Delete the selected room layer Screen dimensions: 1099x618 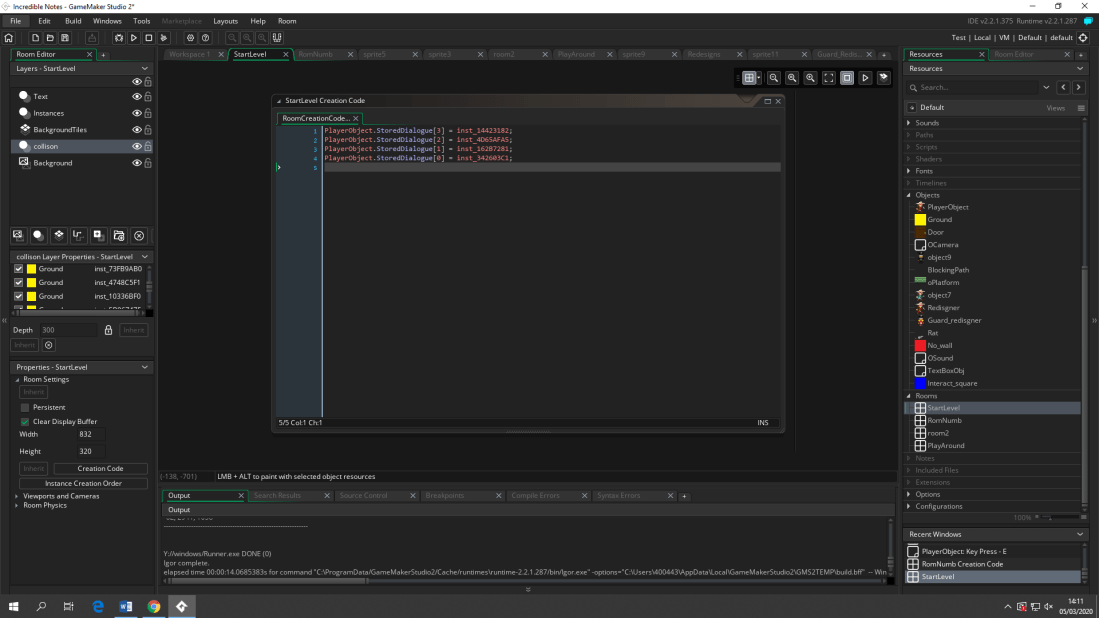[x=139, y=236]
